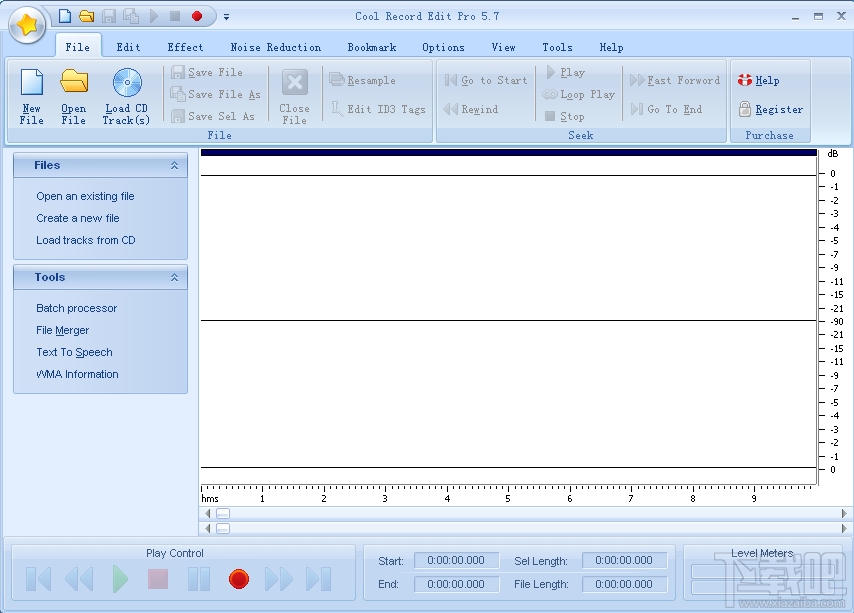Collapse the Tools panel
854x613 pixels.
click(x=174, y=278)
